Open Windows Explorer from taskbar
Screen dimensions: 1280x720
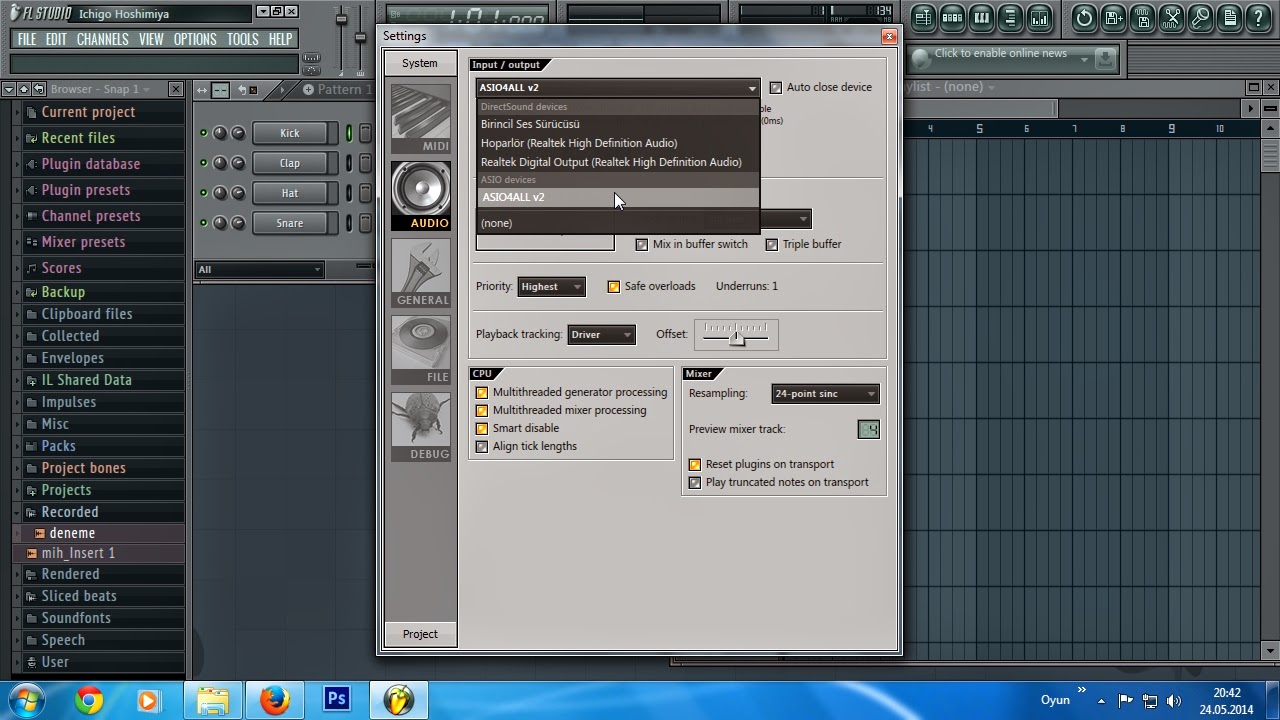point(213,701)
